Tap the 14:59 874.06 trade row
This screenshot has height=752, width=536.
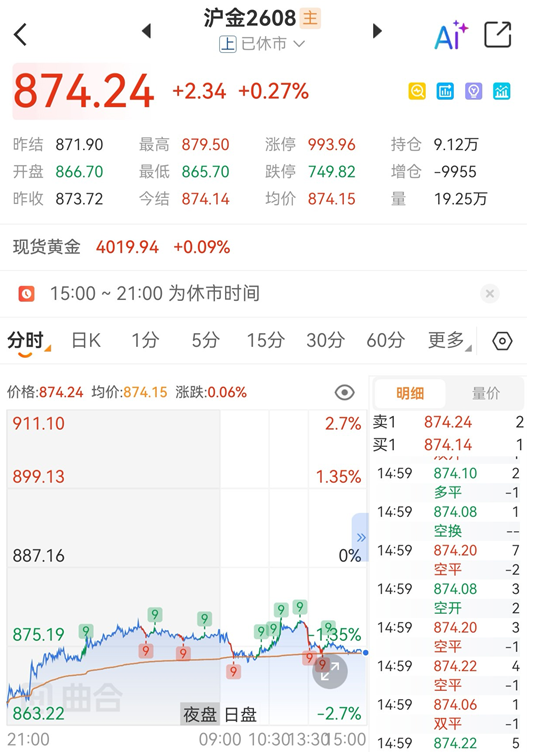click(x=448, y=705)
